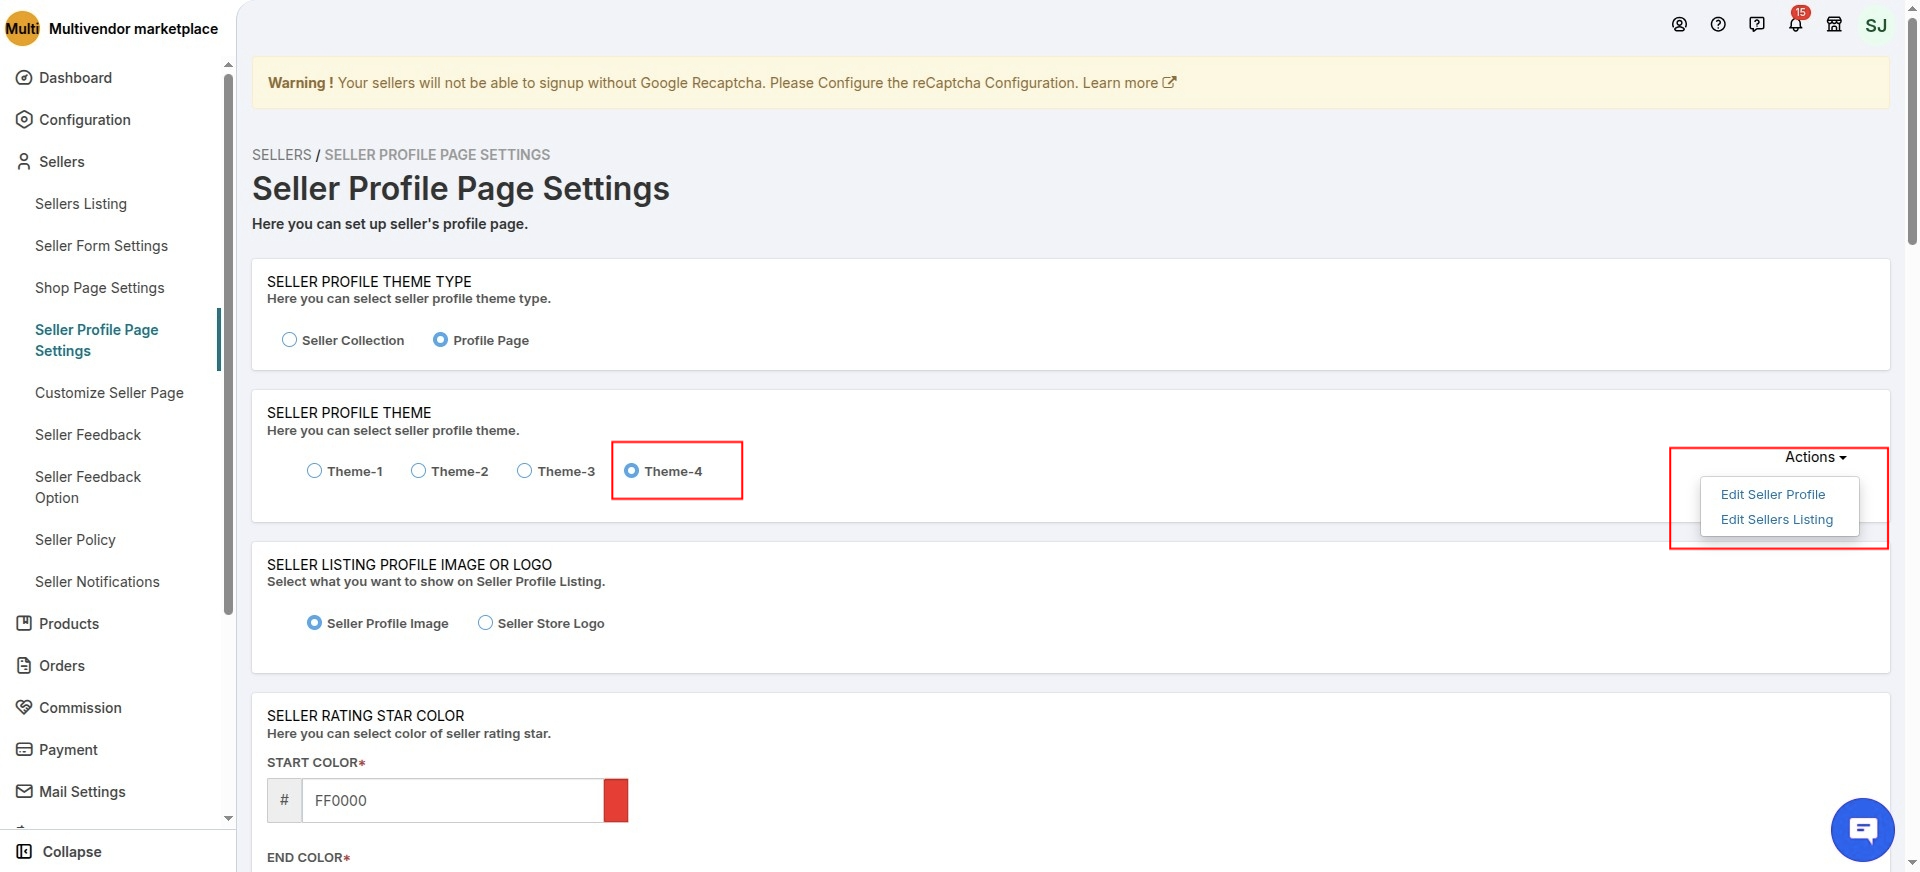Open the notifications bell icon

1795,25
